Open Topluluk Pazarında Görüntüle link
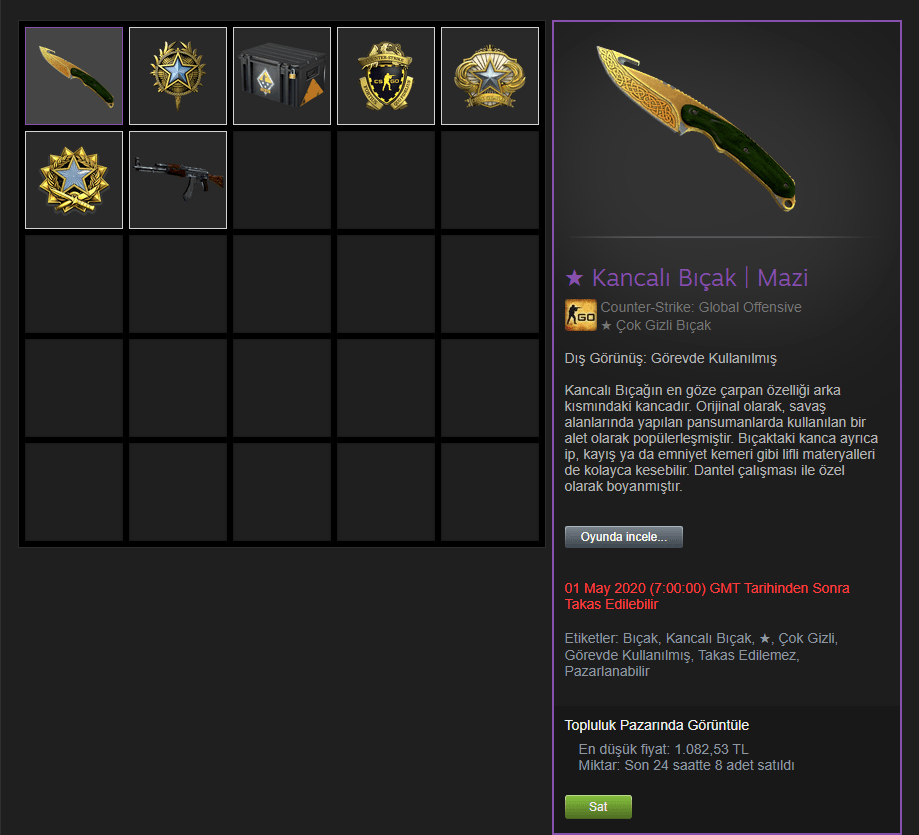 pos(656,725)
